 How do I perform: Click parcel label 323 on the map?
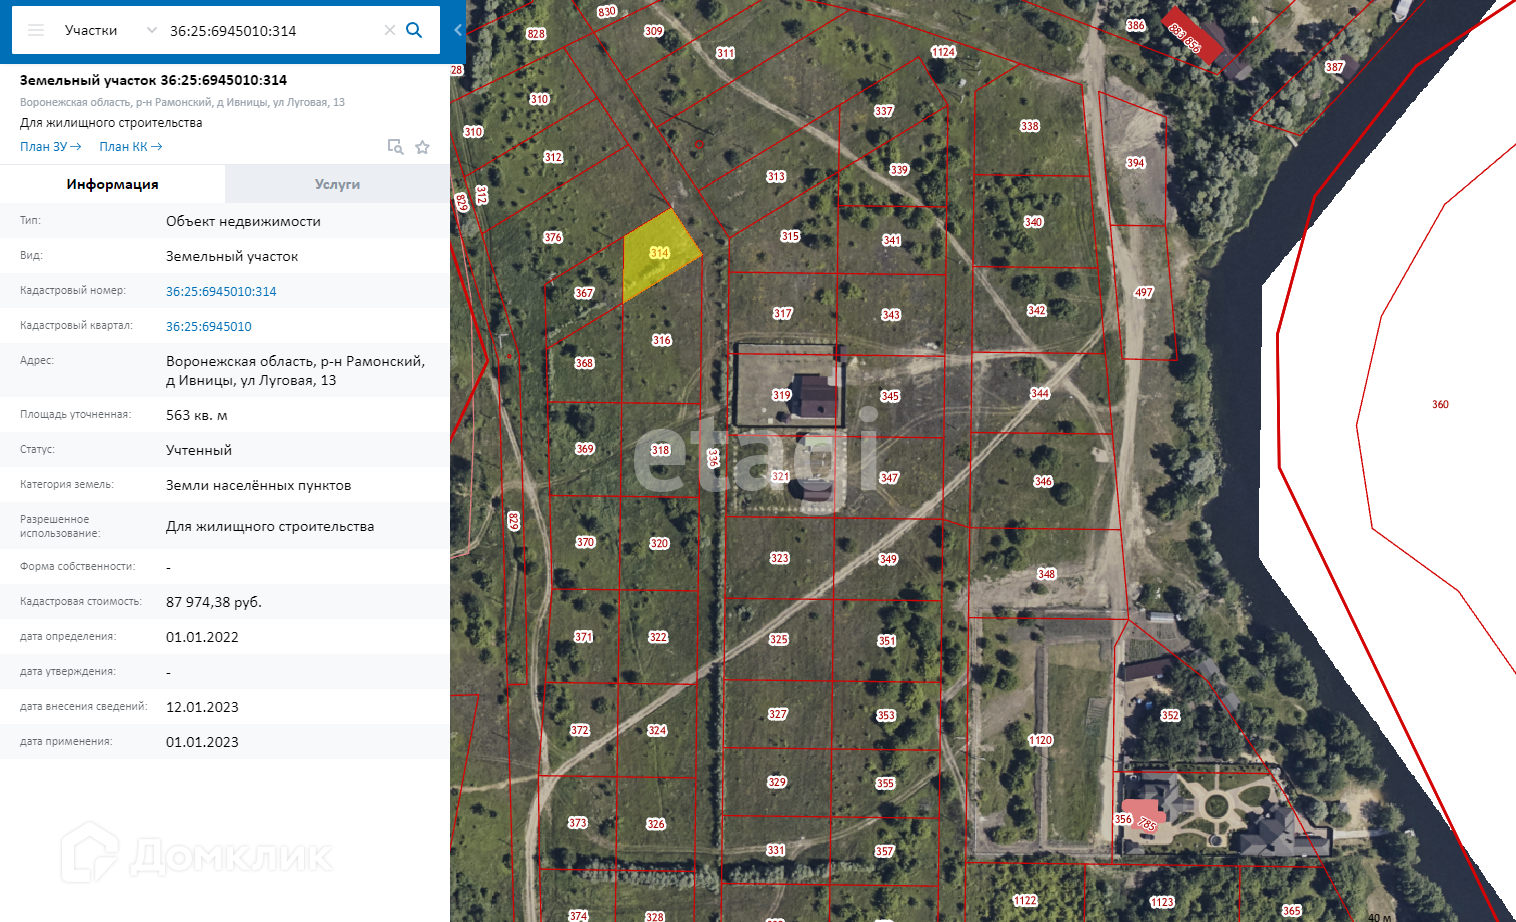780,558
